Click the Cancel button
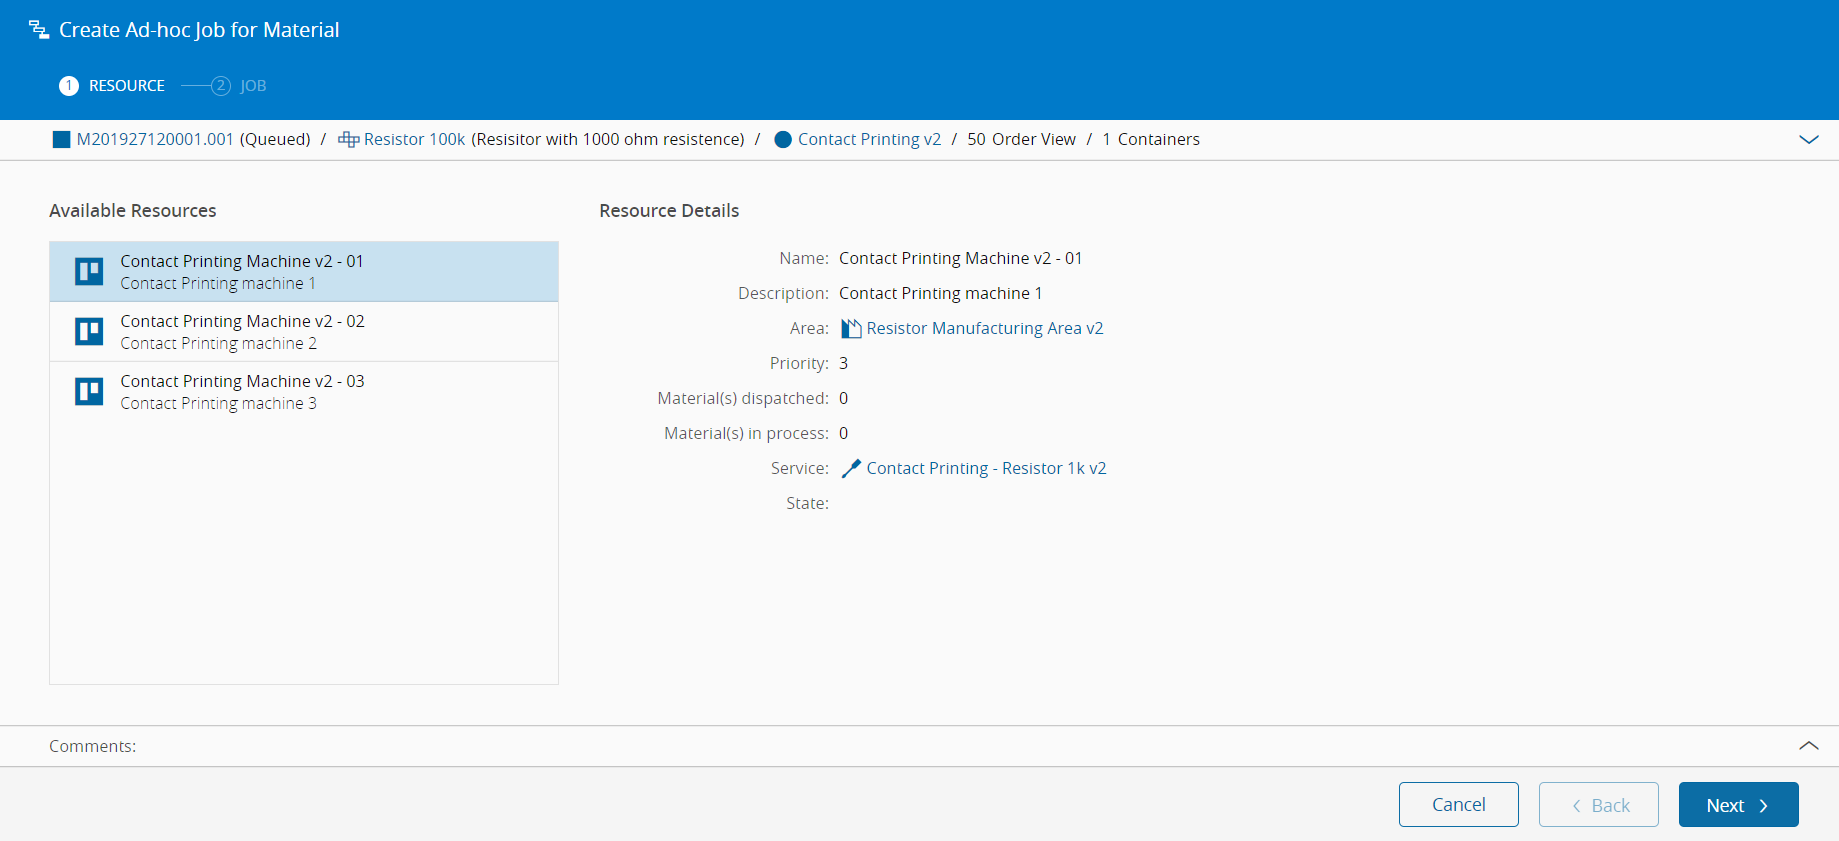 (x=1458, y=805)
